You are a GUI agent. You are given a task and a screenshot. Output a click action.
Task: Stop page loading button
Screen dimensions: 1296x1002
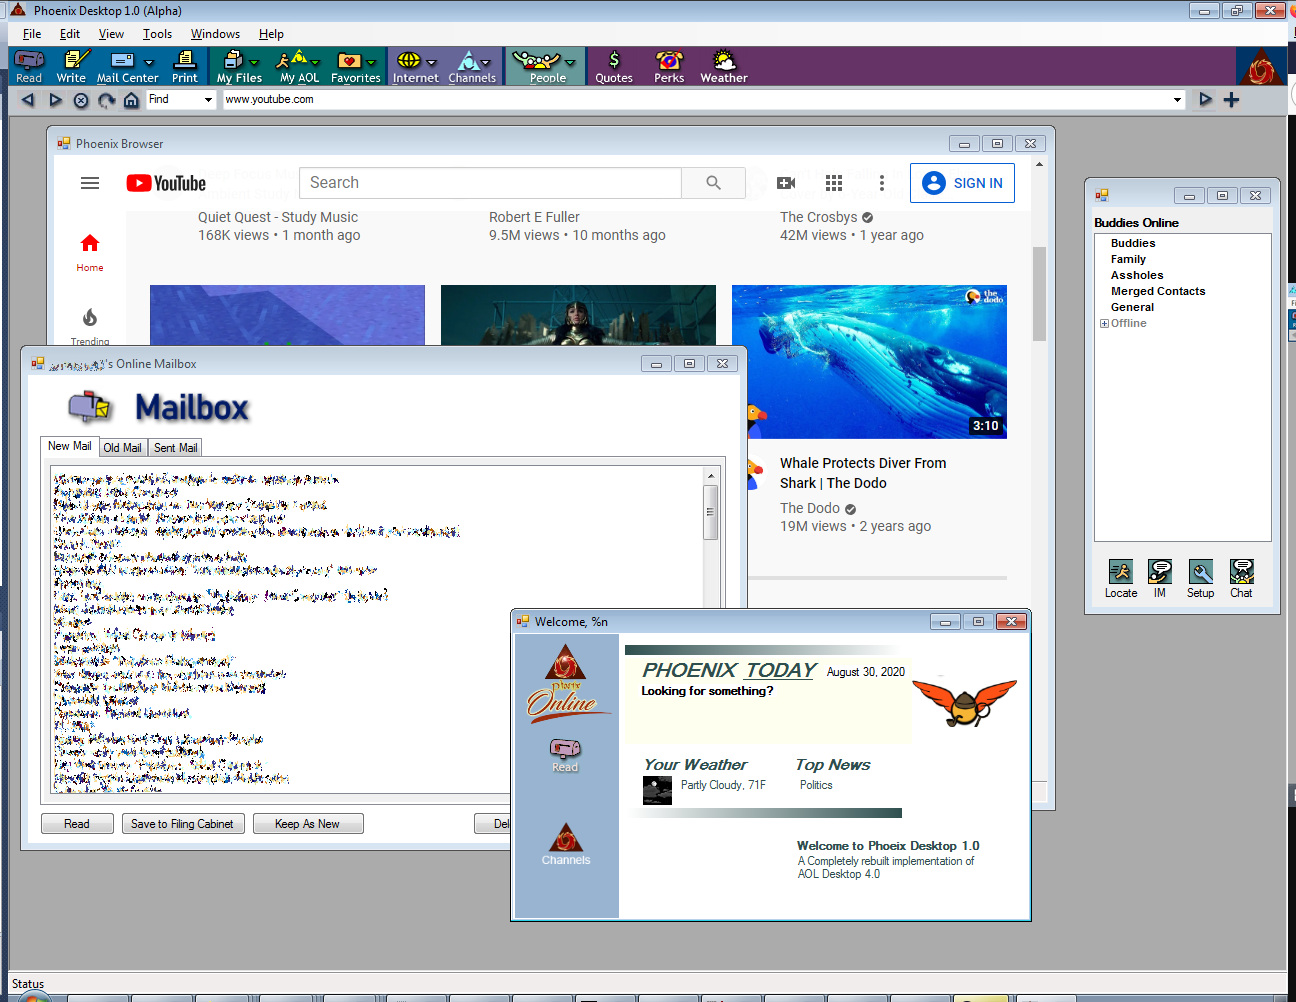point(81,100)
